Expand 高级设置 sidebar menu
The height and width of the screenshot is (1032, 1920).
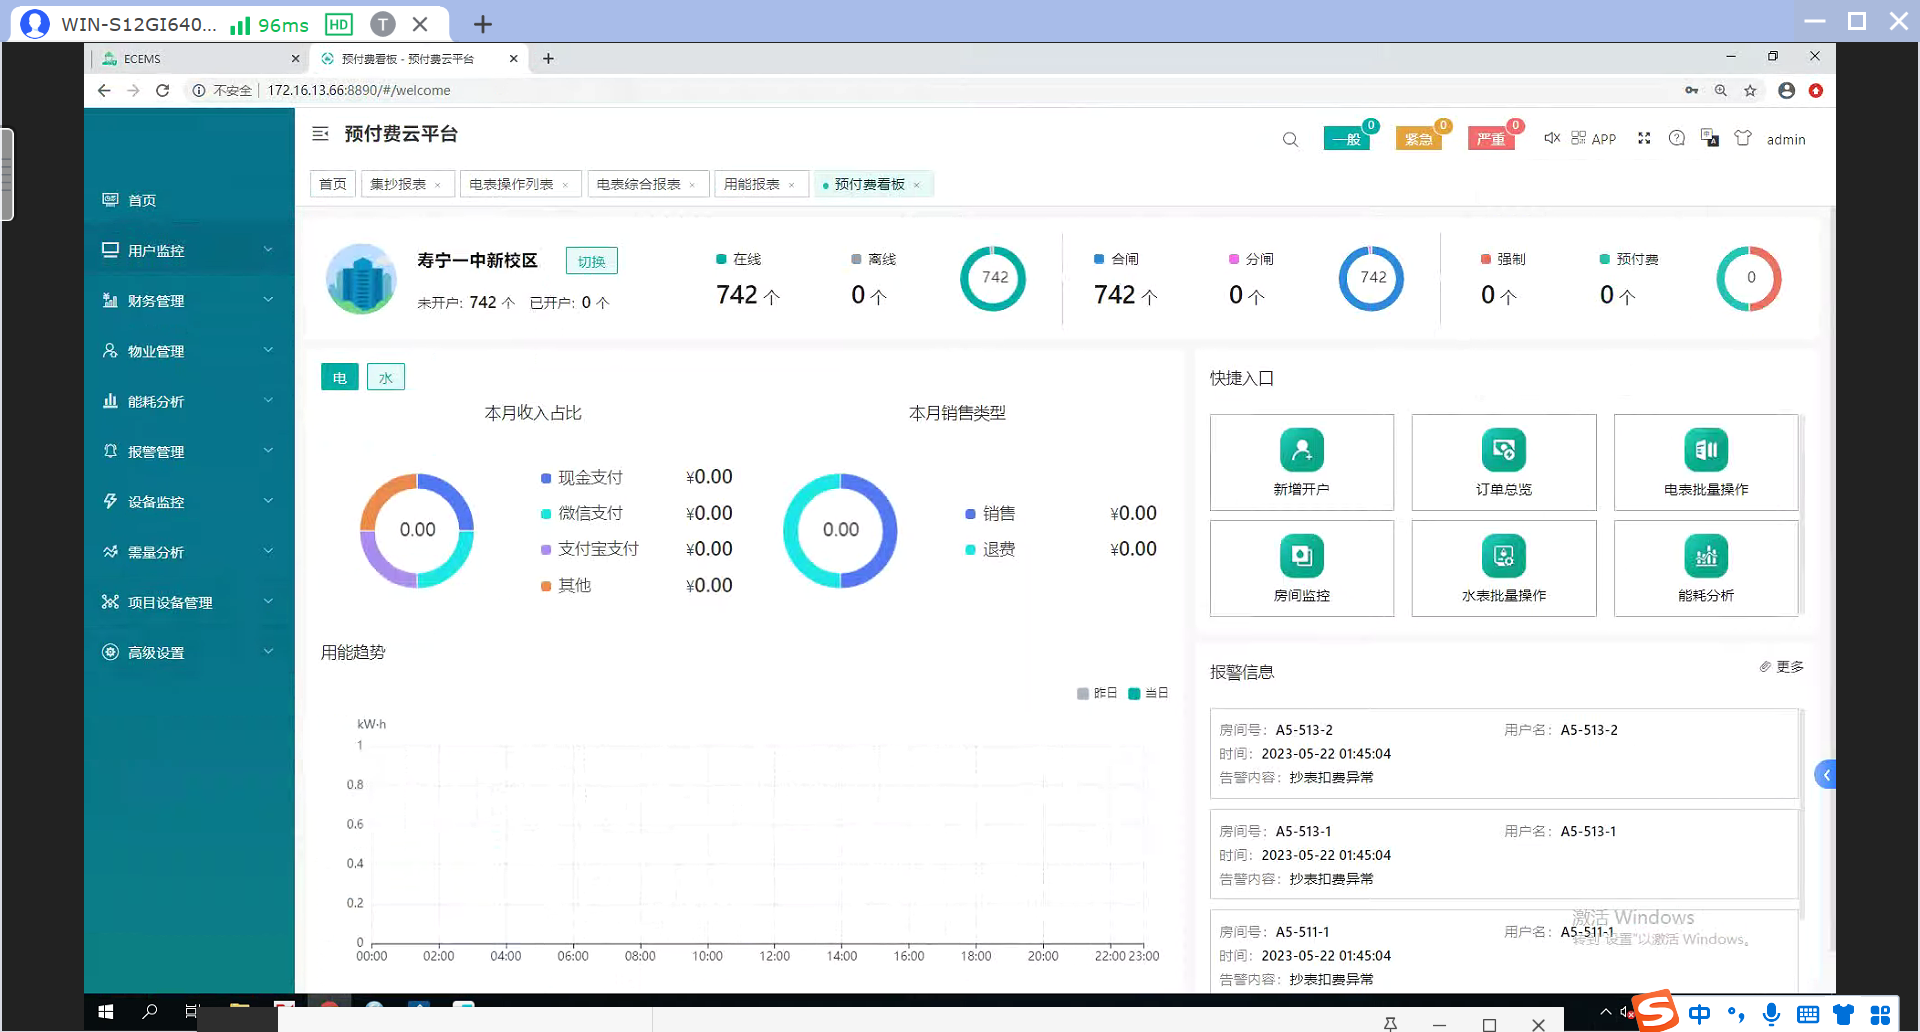coord(189,652)
